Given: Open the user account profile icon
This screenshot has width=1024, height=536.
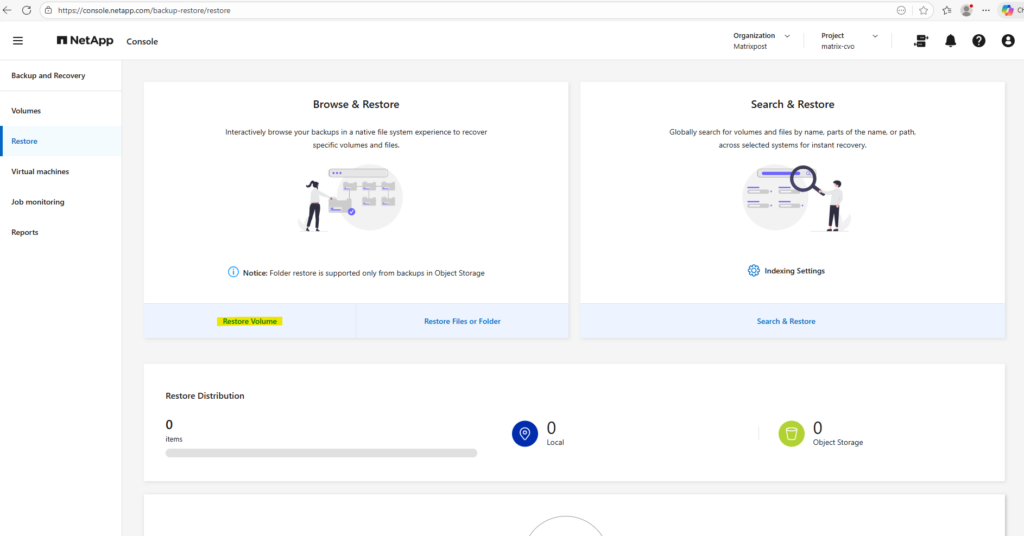Looking at the screenshot, I should tap(1008, 41).
